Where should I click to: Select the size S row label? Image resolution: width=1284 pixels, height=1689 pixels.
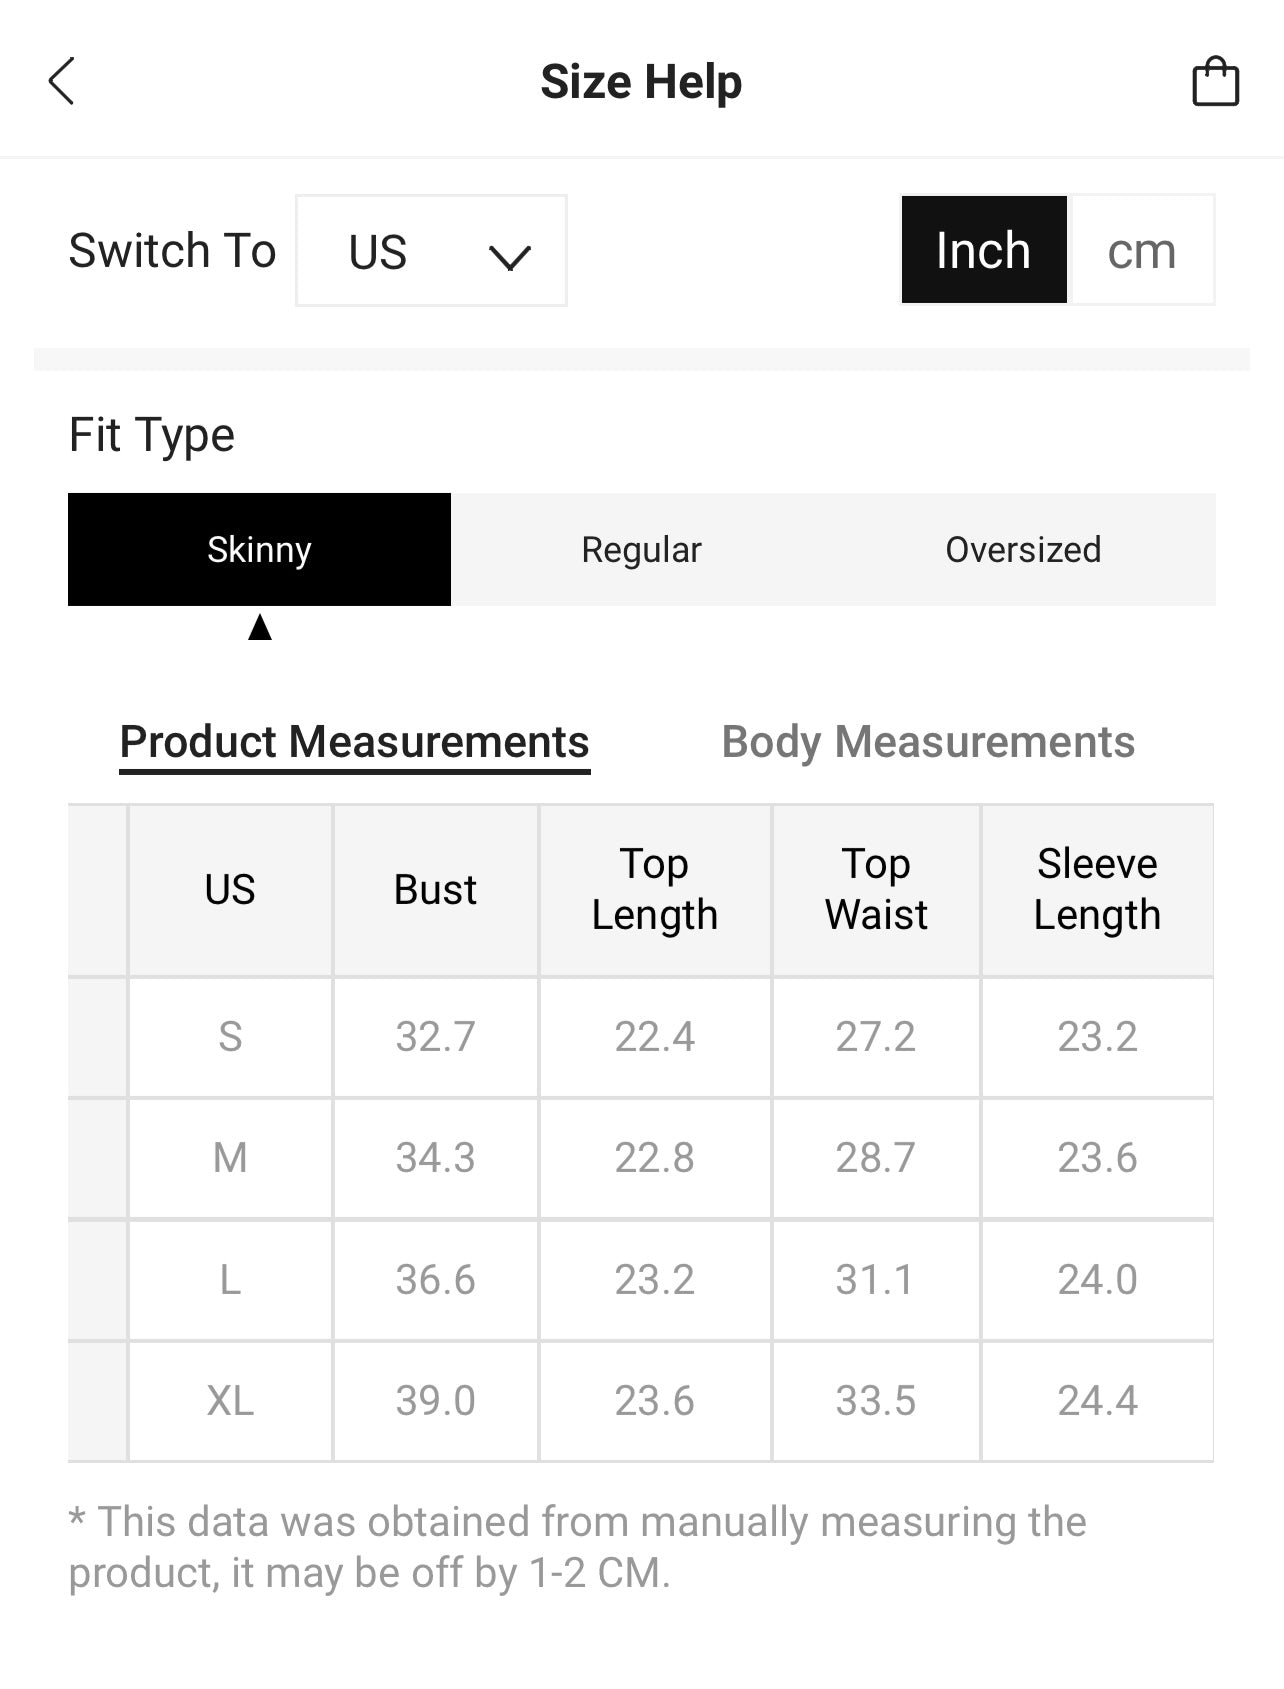coord(230,1037)
